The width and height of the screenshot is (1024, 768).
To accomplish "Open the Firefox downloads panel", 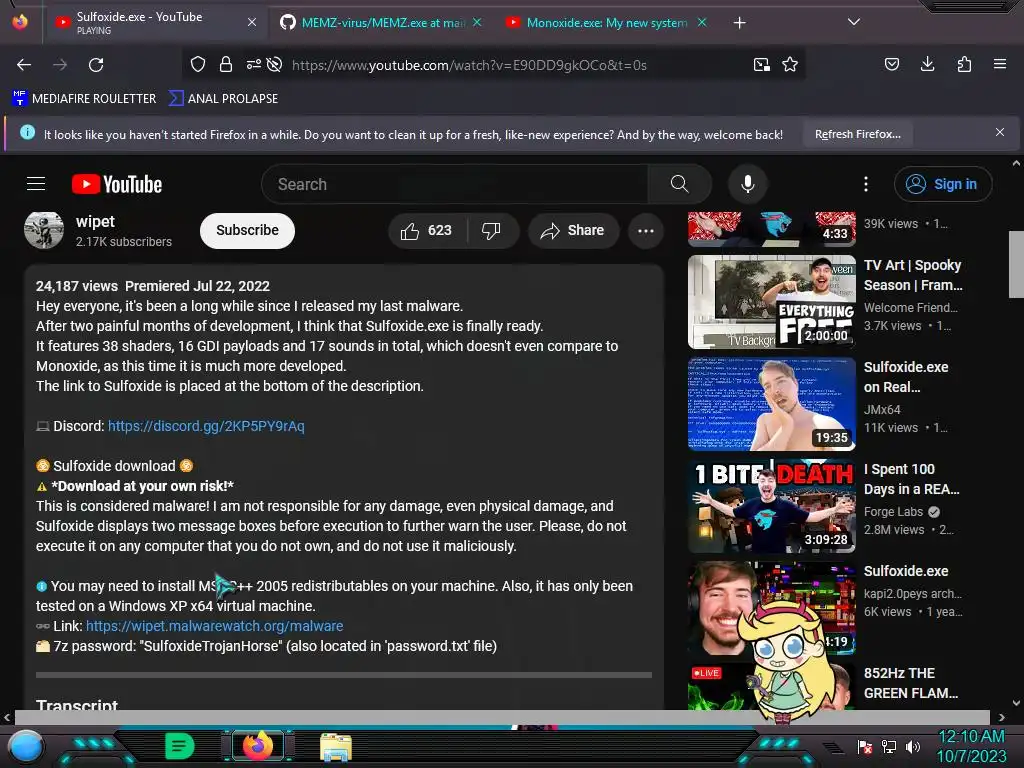I will pyautogui.click(x=927, y=64).
